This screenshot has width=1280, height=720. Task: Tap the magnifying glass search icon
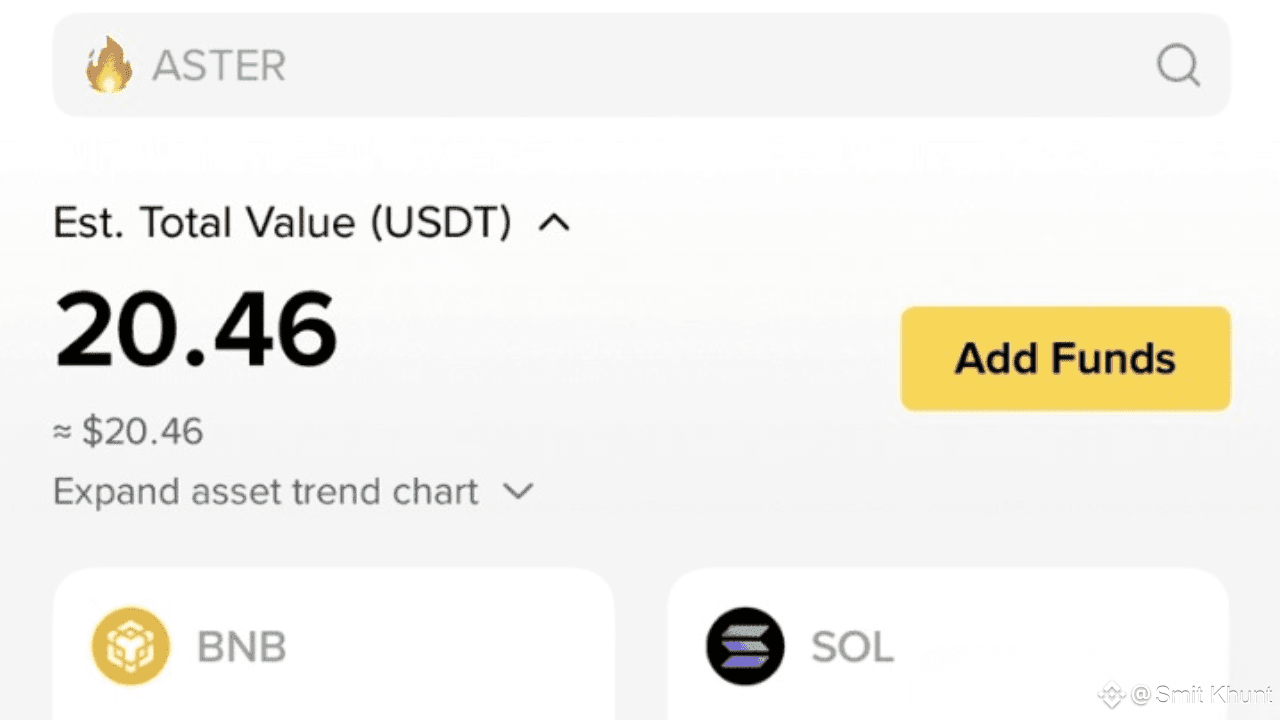[x=1178, y=66]
